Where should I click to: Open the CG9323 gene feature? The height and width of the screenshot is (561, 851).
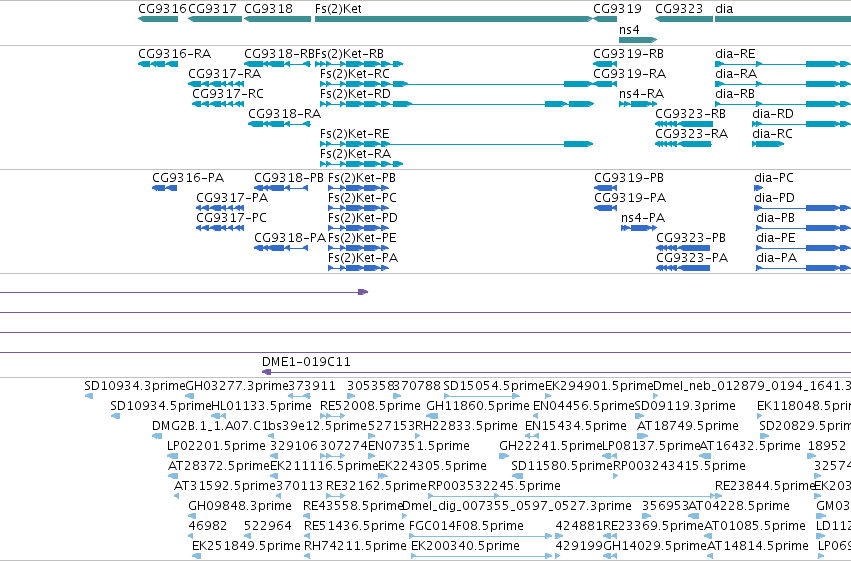pos(684,19)
